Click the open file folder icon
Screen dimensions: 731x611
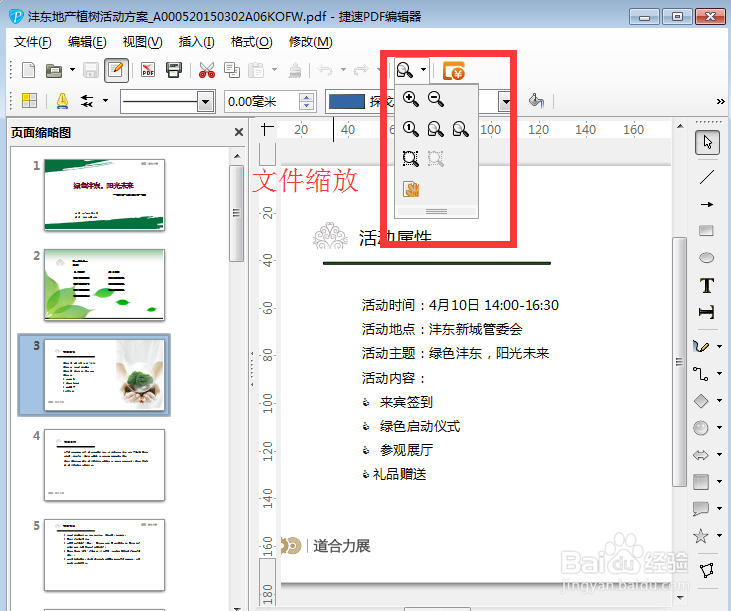(54, 71)
